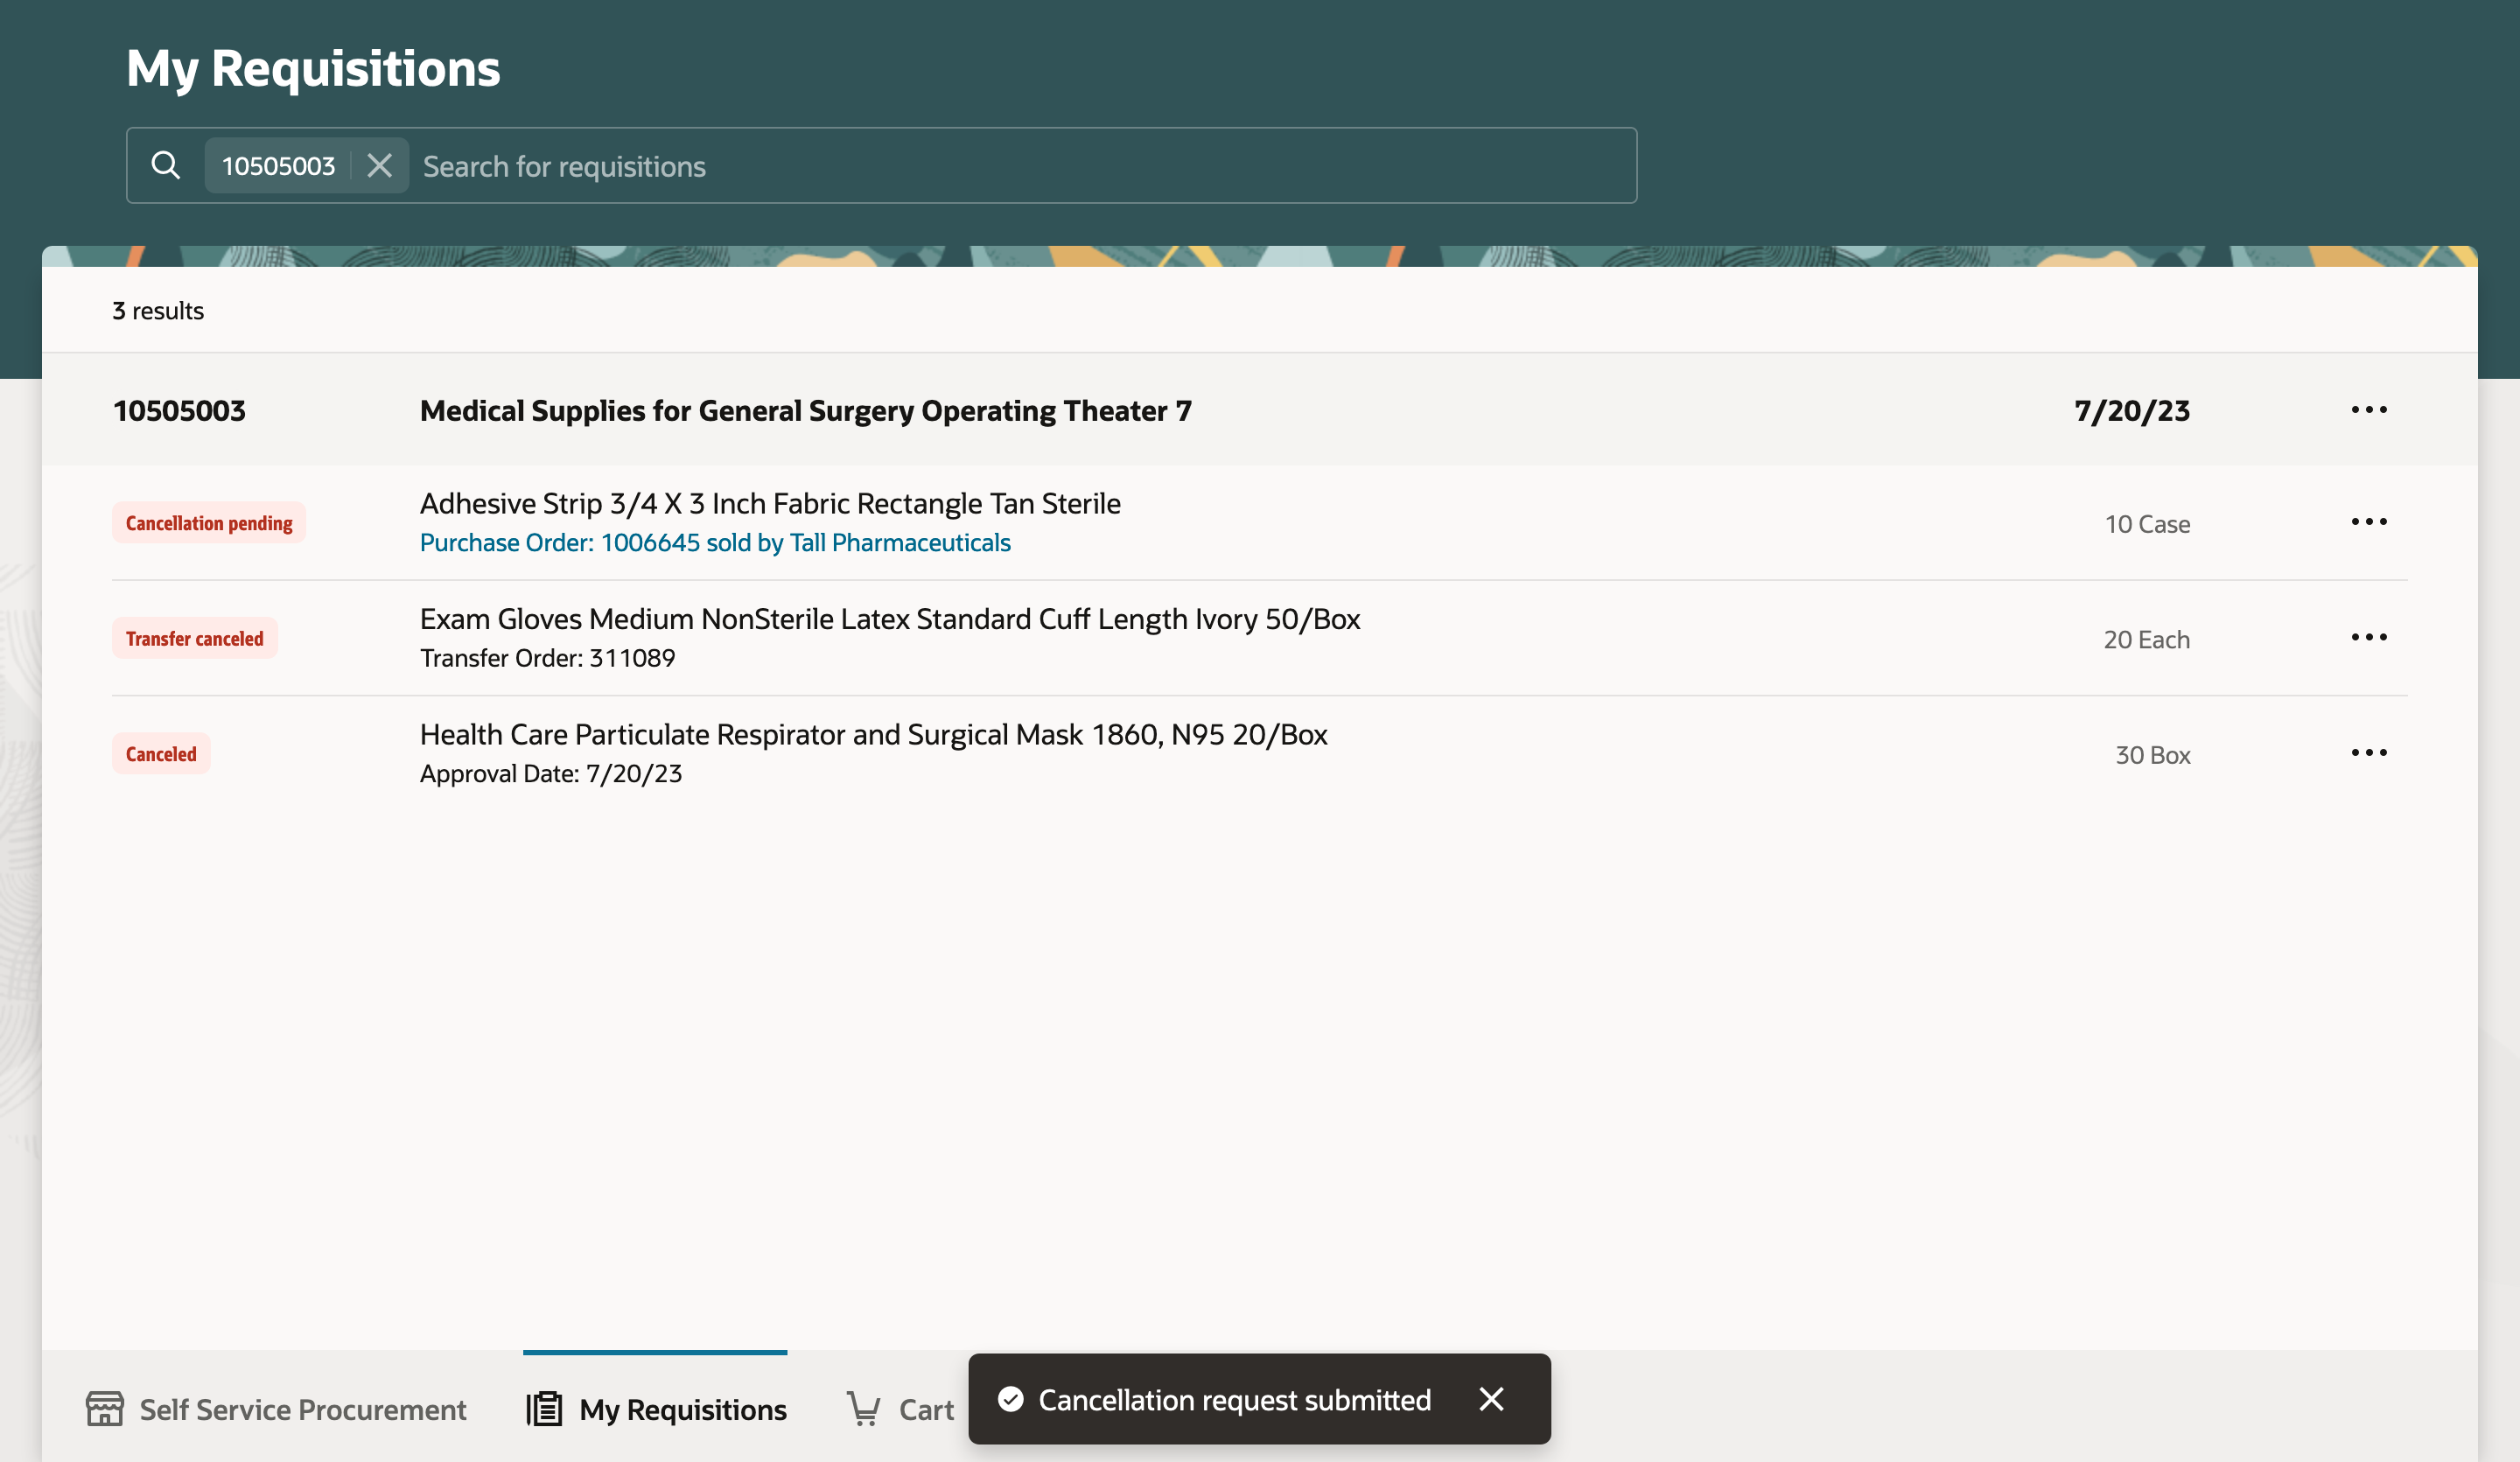
Task: Click the Transfer canceled status badge
Action: (194, 638)
